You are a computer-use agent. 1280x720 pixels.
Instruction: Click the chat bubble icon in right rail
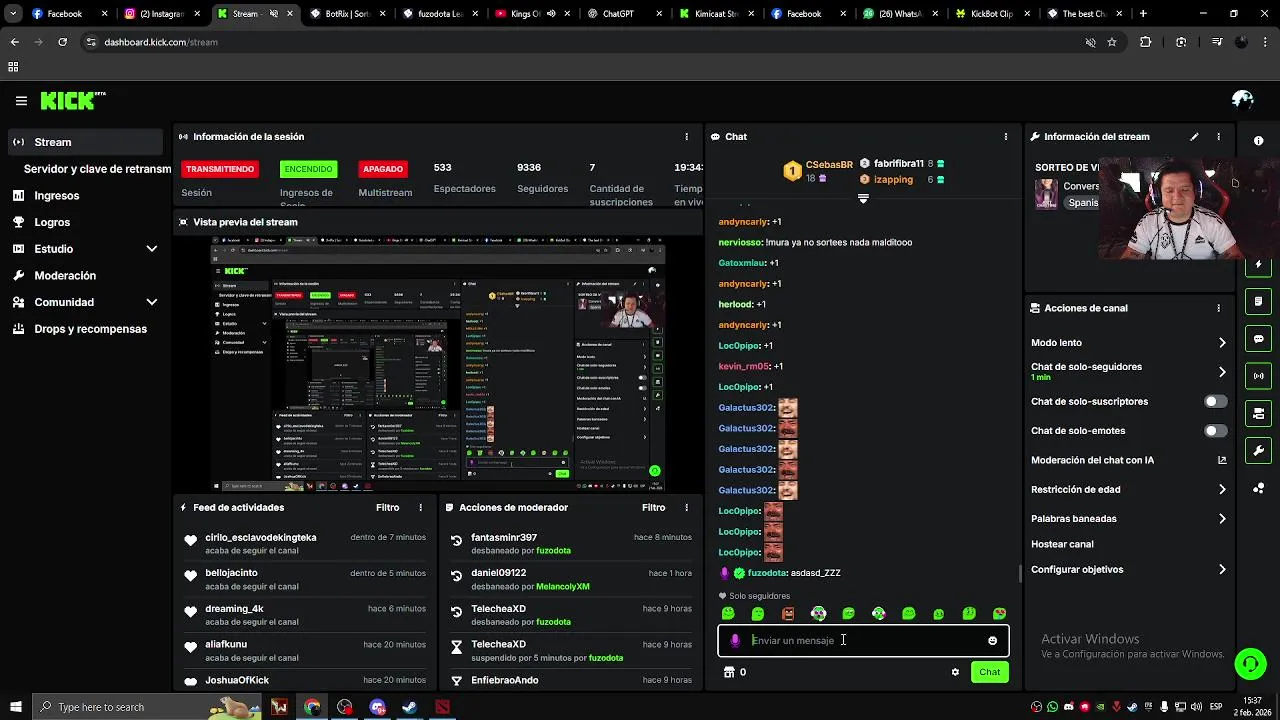tap(1258, 339)
